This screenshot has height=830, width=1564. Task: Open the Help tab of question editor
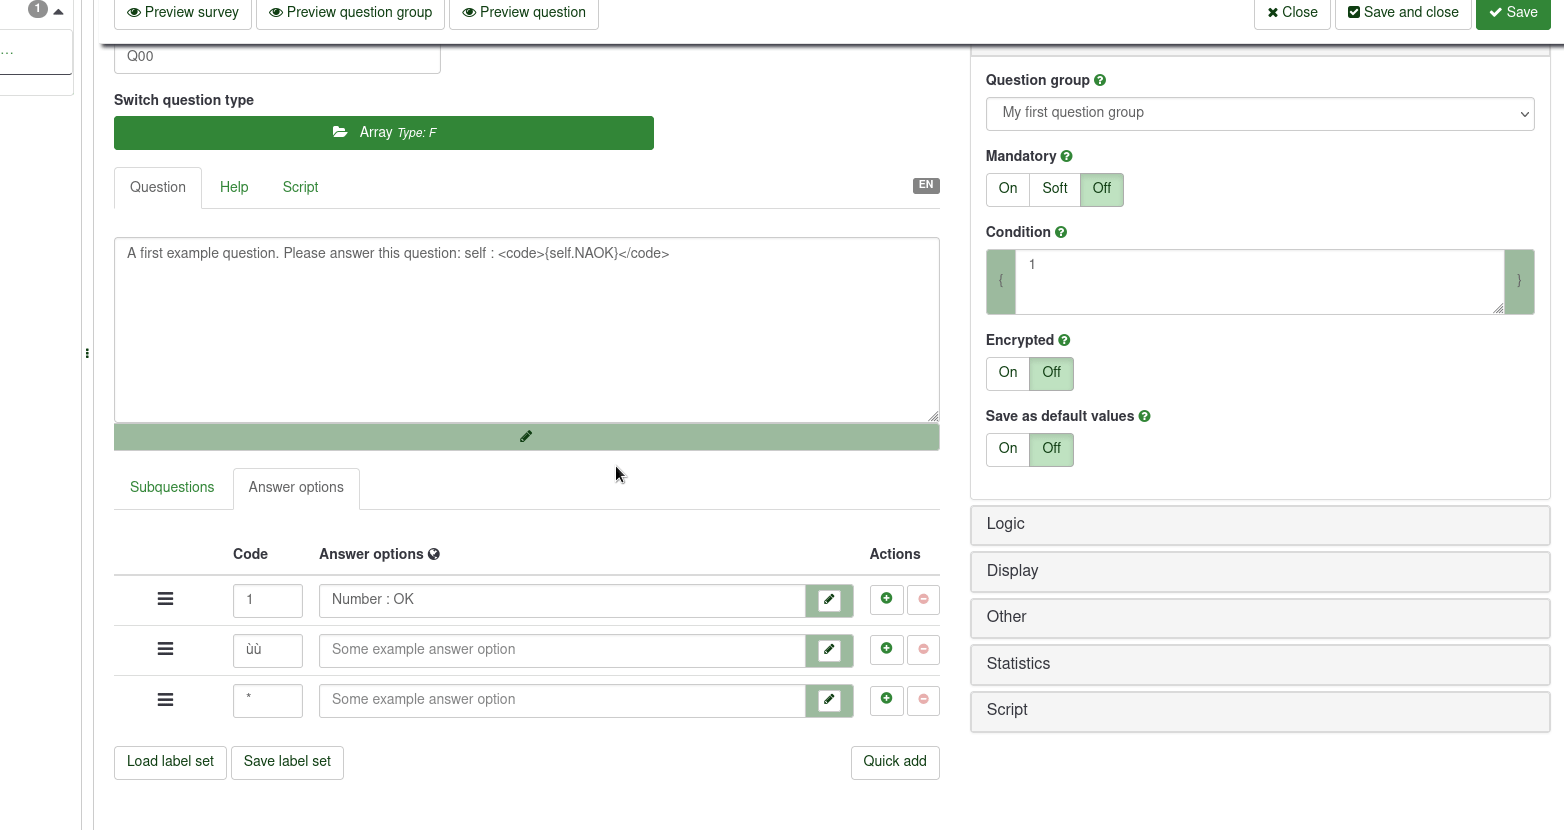(234, 188)
